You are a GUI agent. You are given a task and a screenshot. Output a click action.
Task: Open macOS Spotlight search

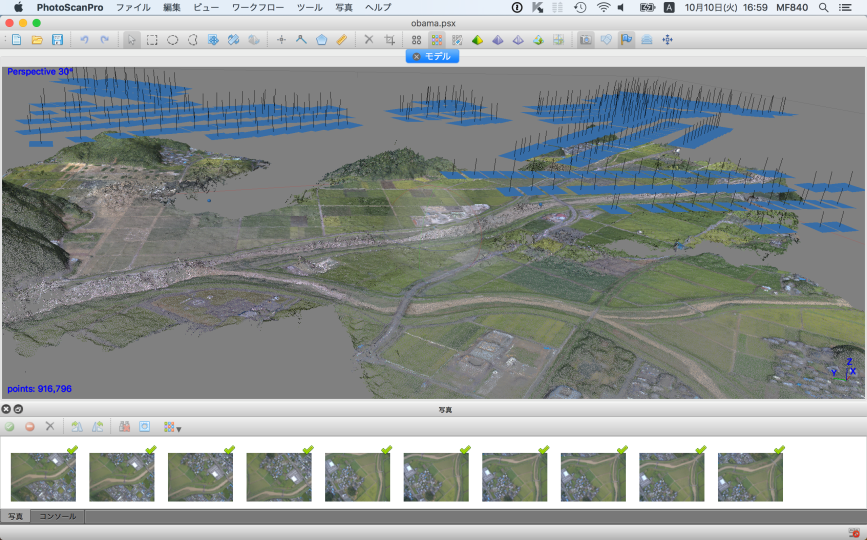[x=823, y=7]
